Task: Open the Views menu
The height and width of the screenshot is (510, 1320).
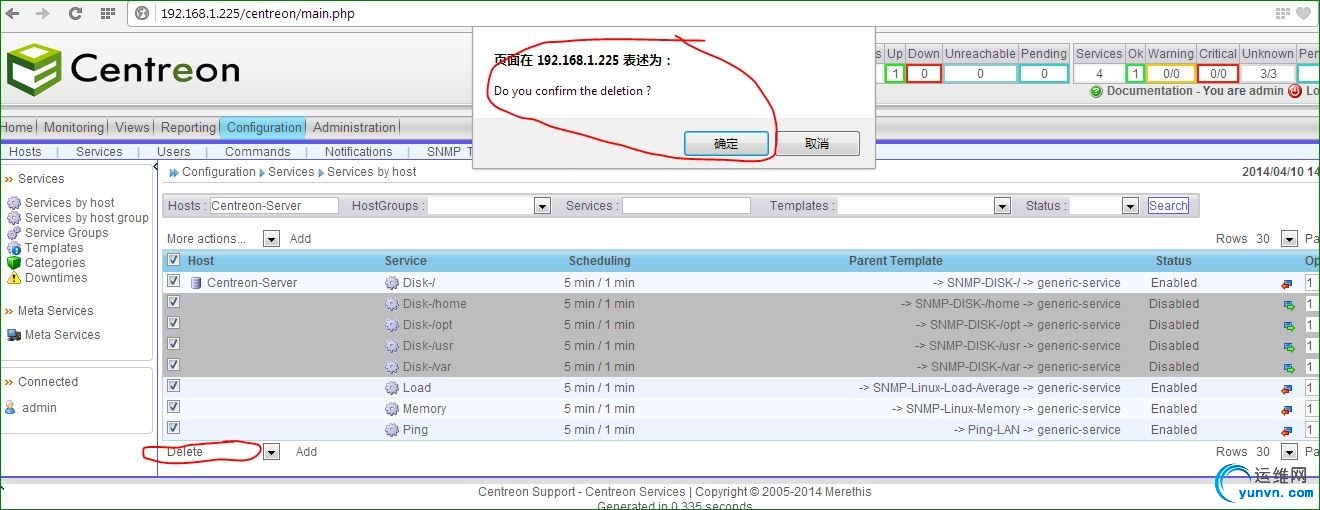Action: [x=132, y=127]
